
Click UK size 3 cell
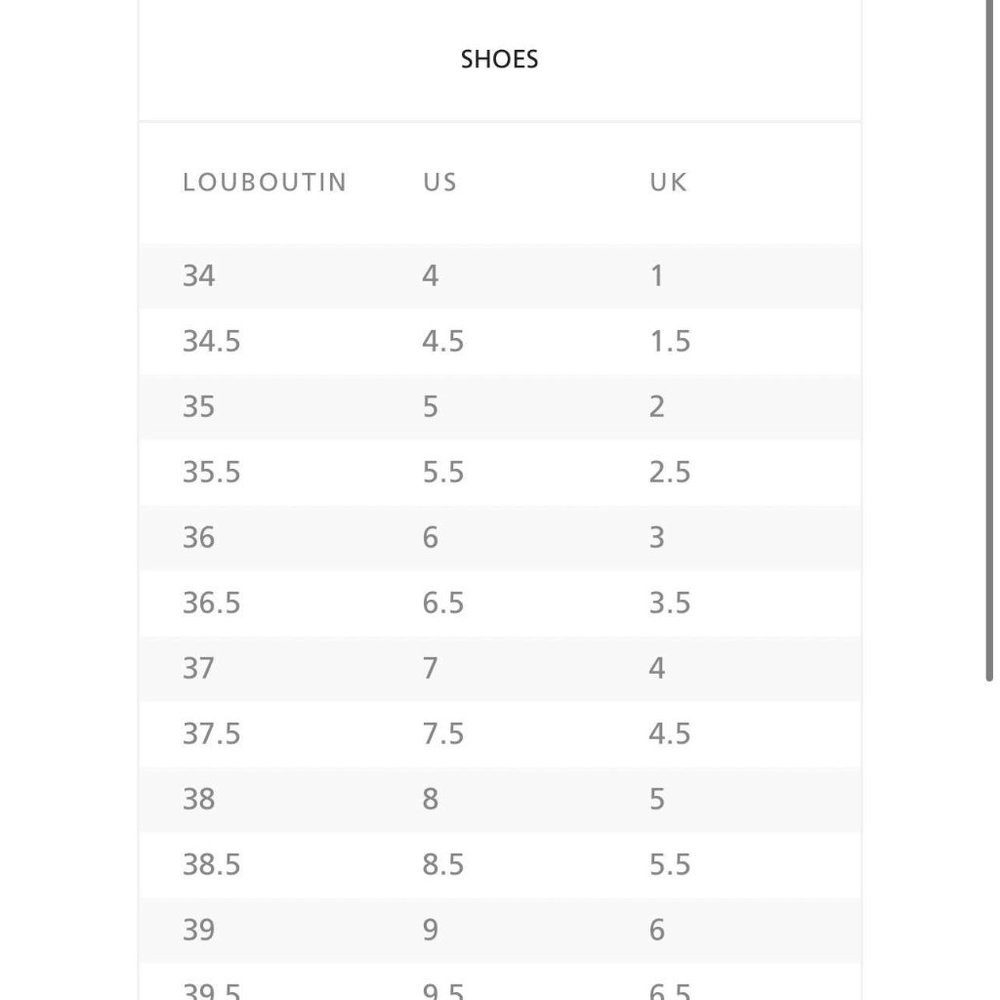657,538
